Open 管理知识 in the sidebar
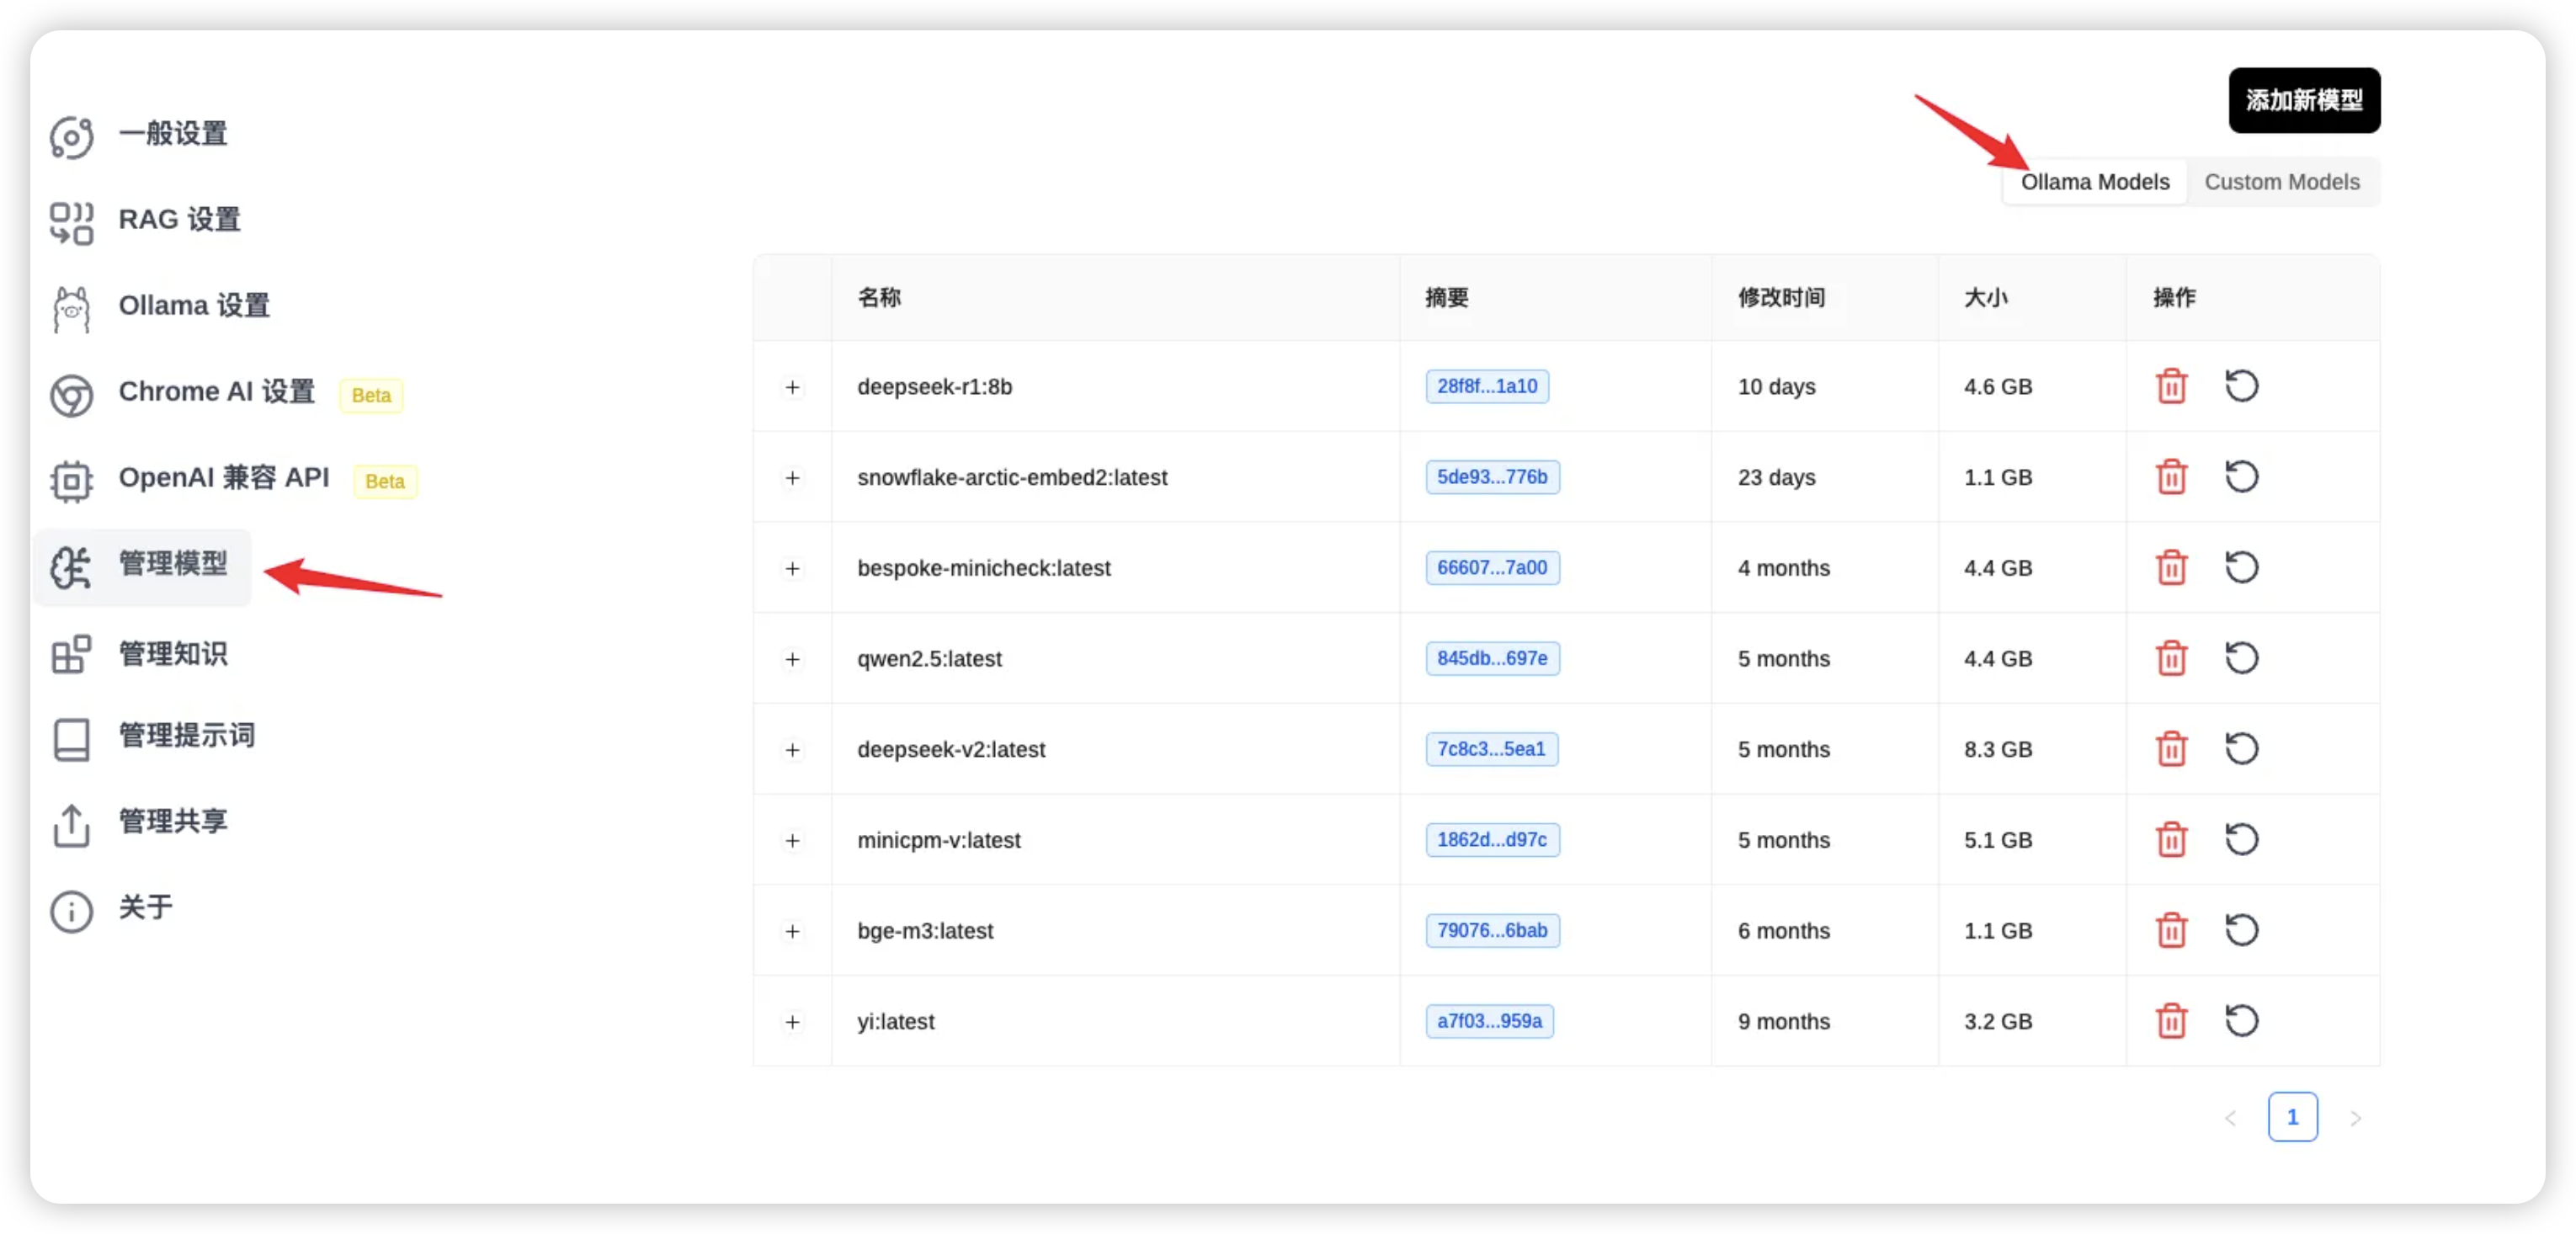This screenshot has width=2576, height=1234. coord(173,654)
